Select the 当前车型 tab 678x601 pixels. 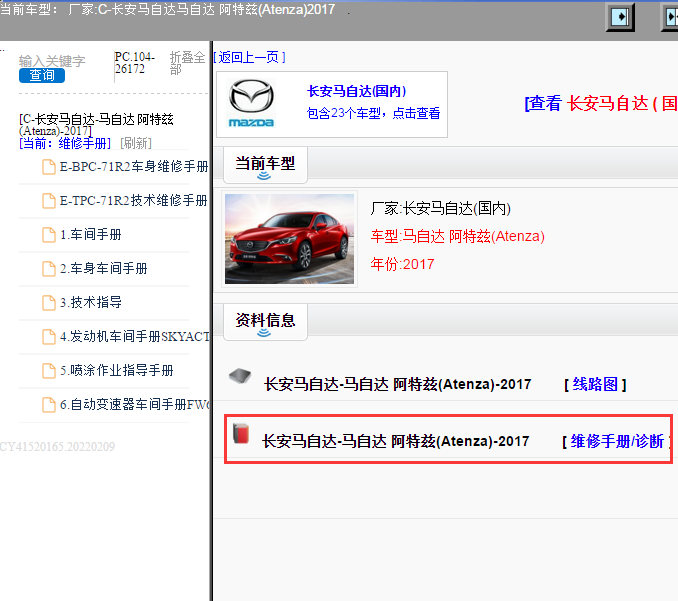[265, 165]
